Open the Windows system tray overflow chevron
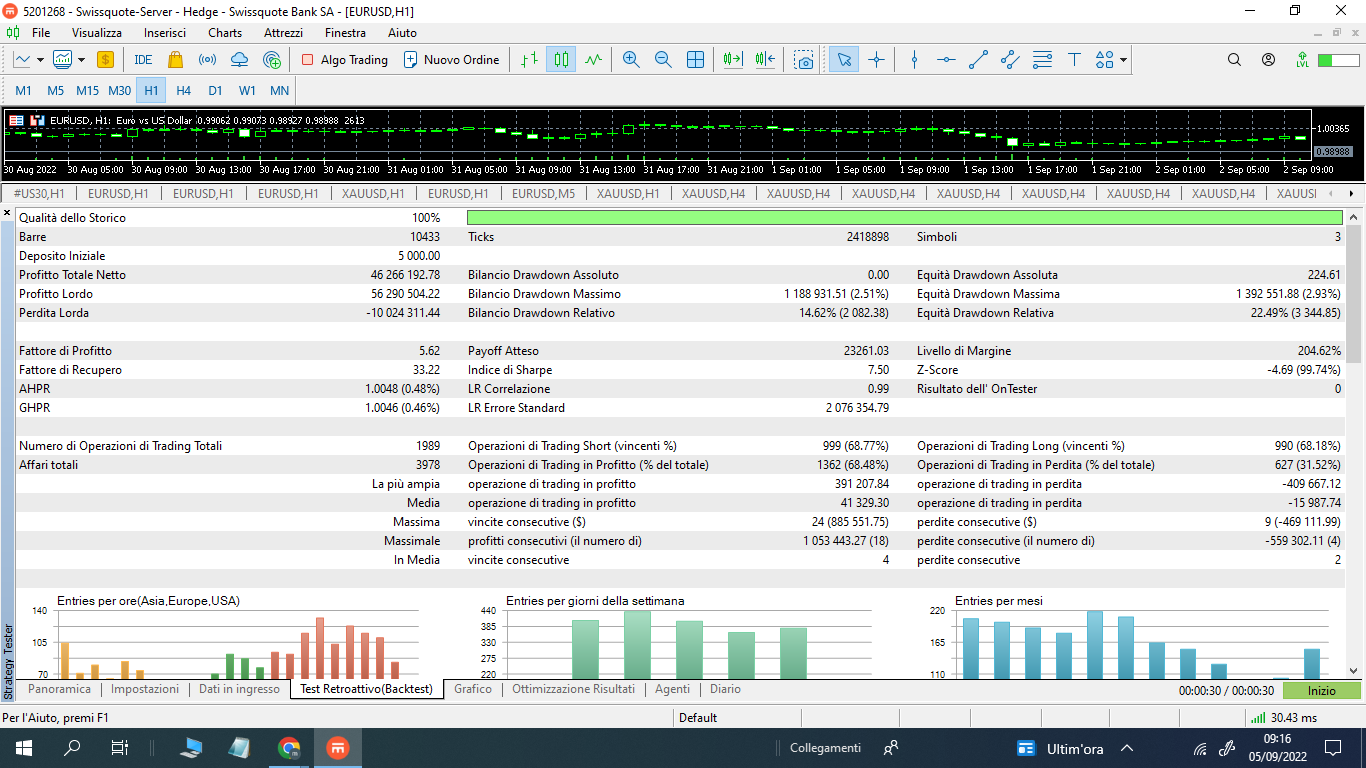Image resolution: width=1366 pixels, height=768 pixels. point(1127,748)
